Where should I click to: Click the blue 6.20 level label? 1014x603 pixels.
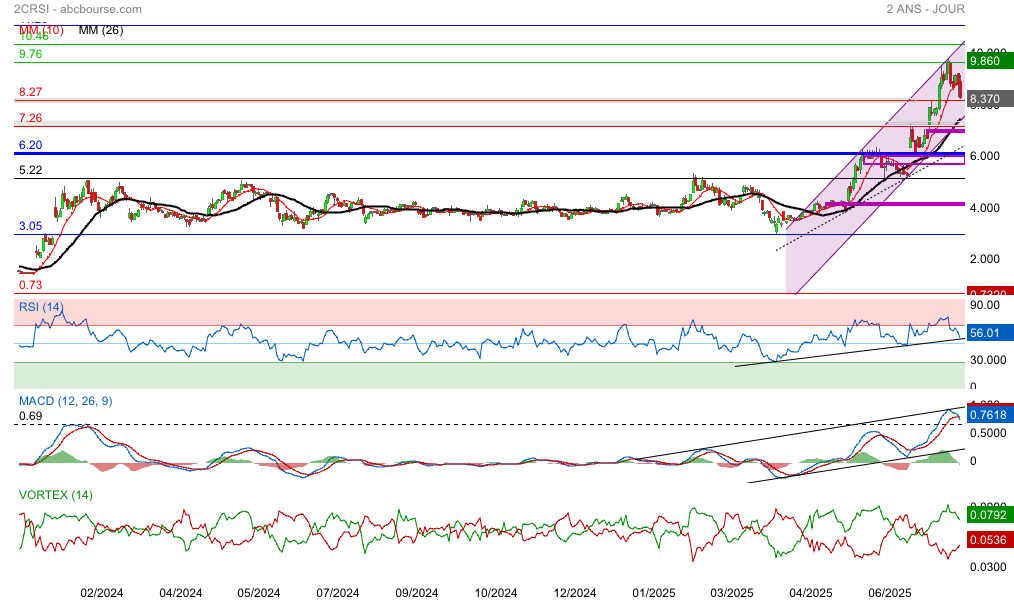[30, 146]
